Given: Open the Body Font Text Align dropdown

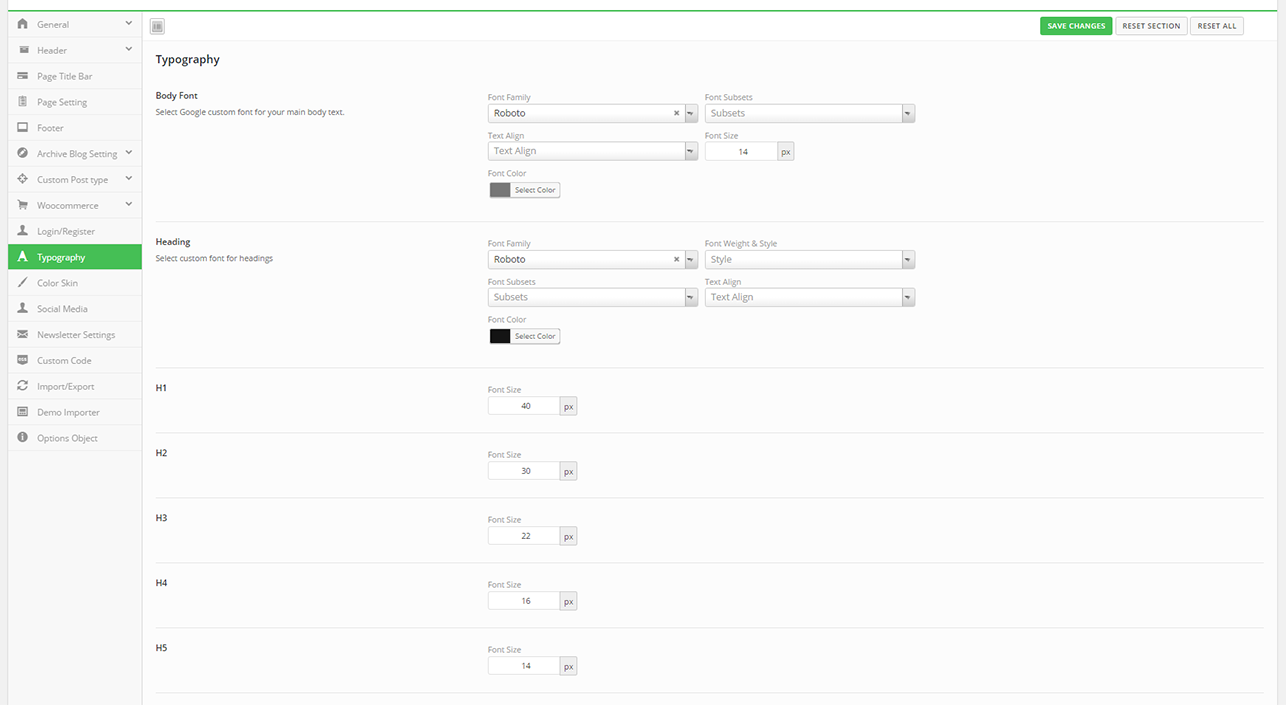Looking at the screenshot, I should [592, 151].
